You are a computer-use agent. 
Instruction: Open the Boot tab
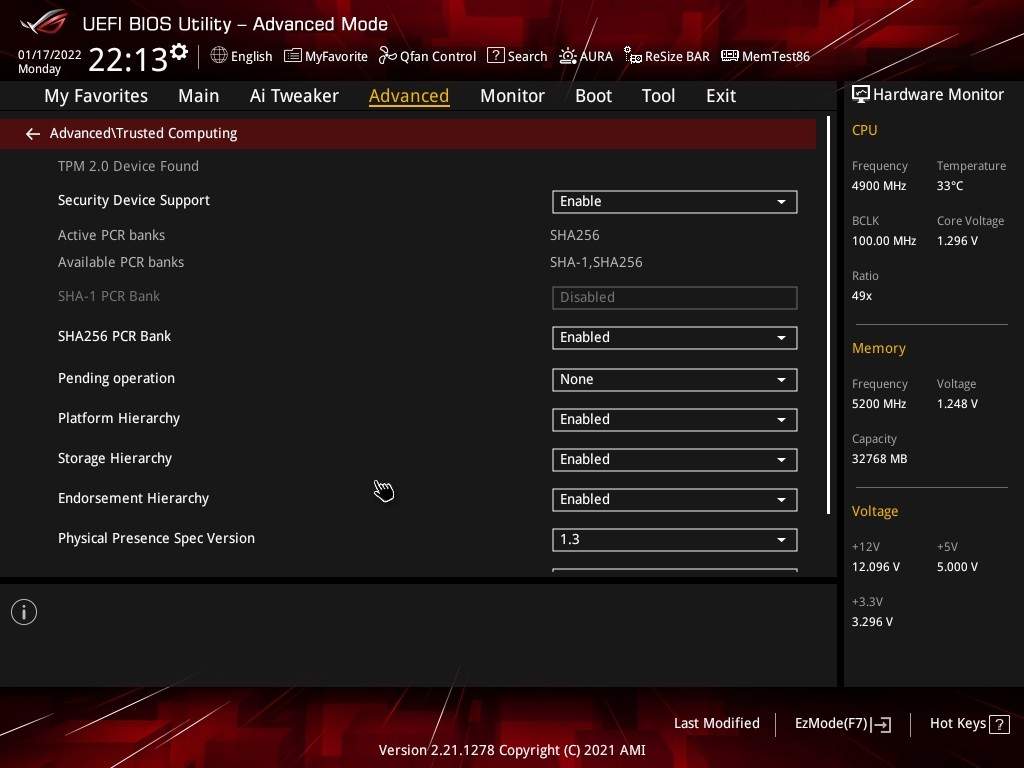593,95
